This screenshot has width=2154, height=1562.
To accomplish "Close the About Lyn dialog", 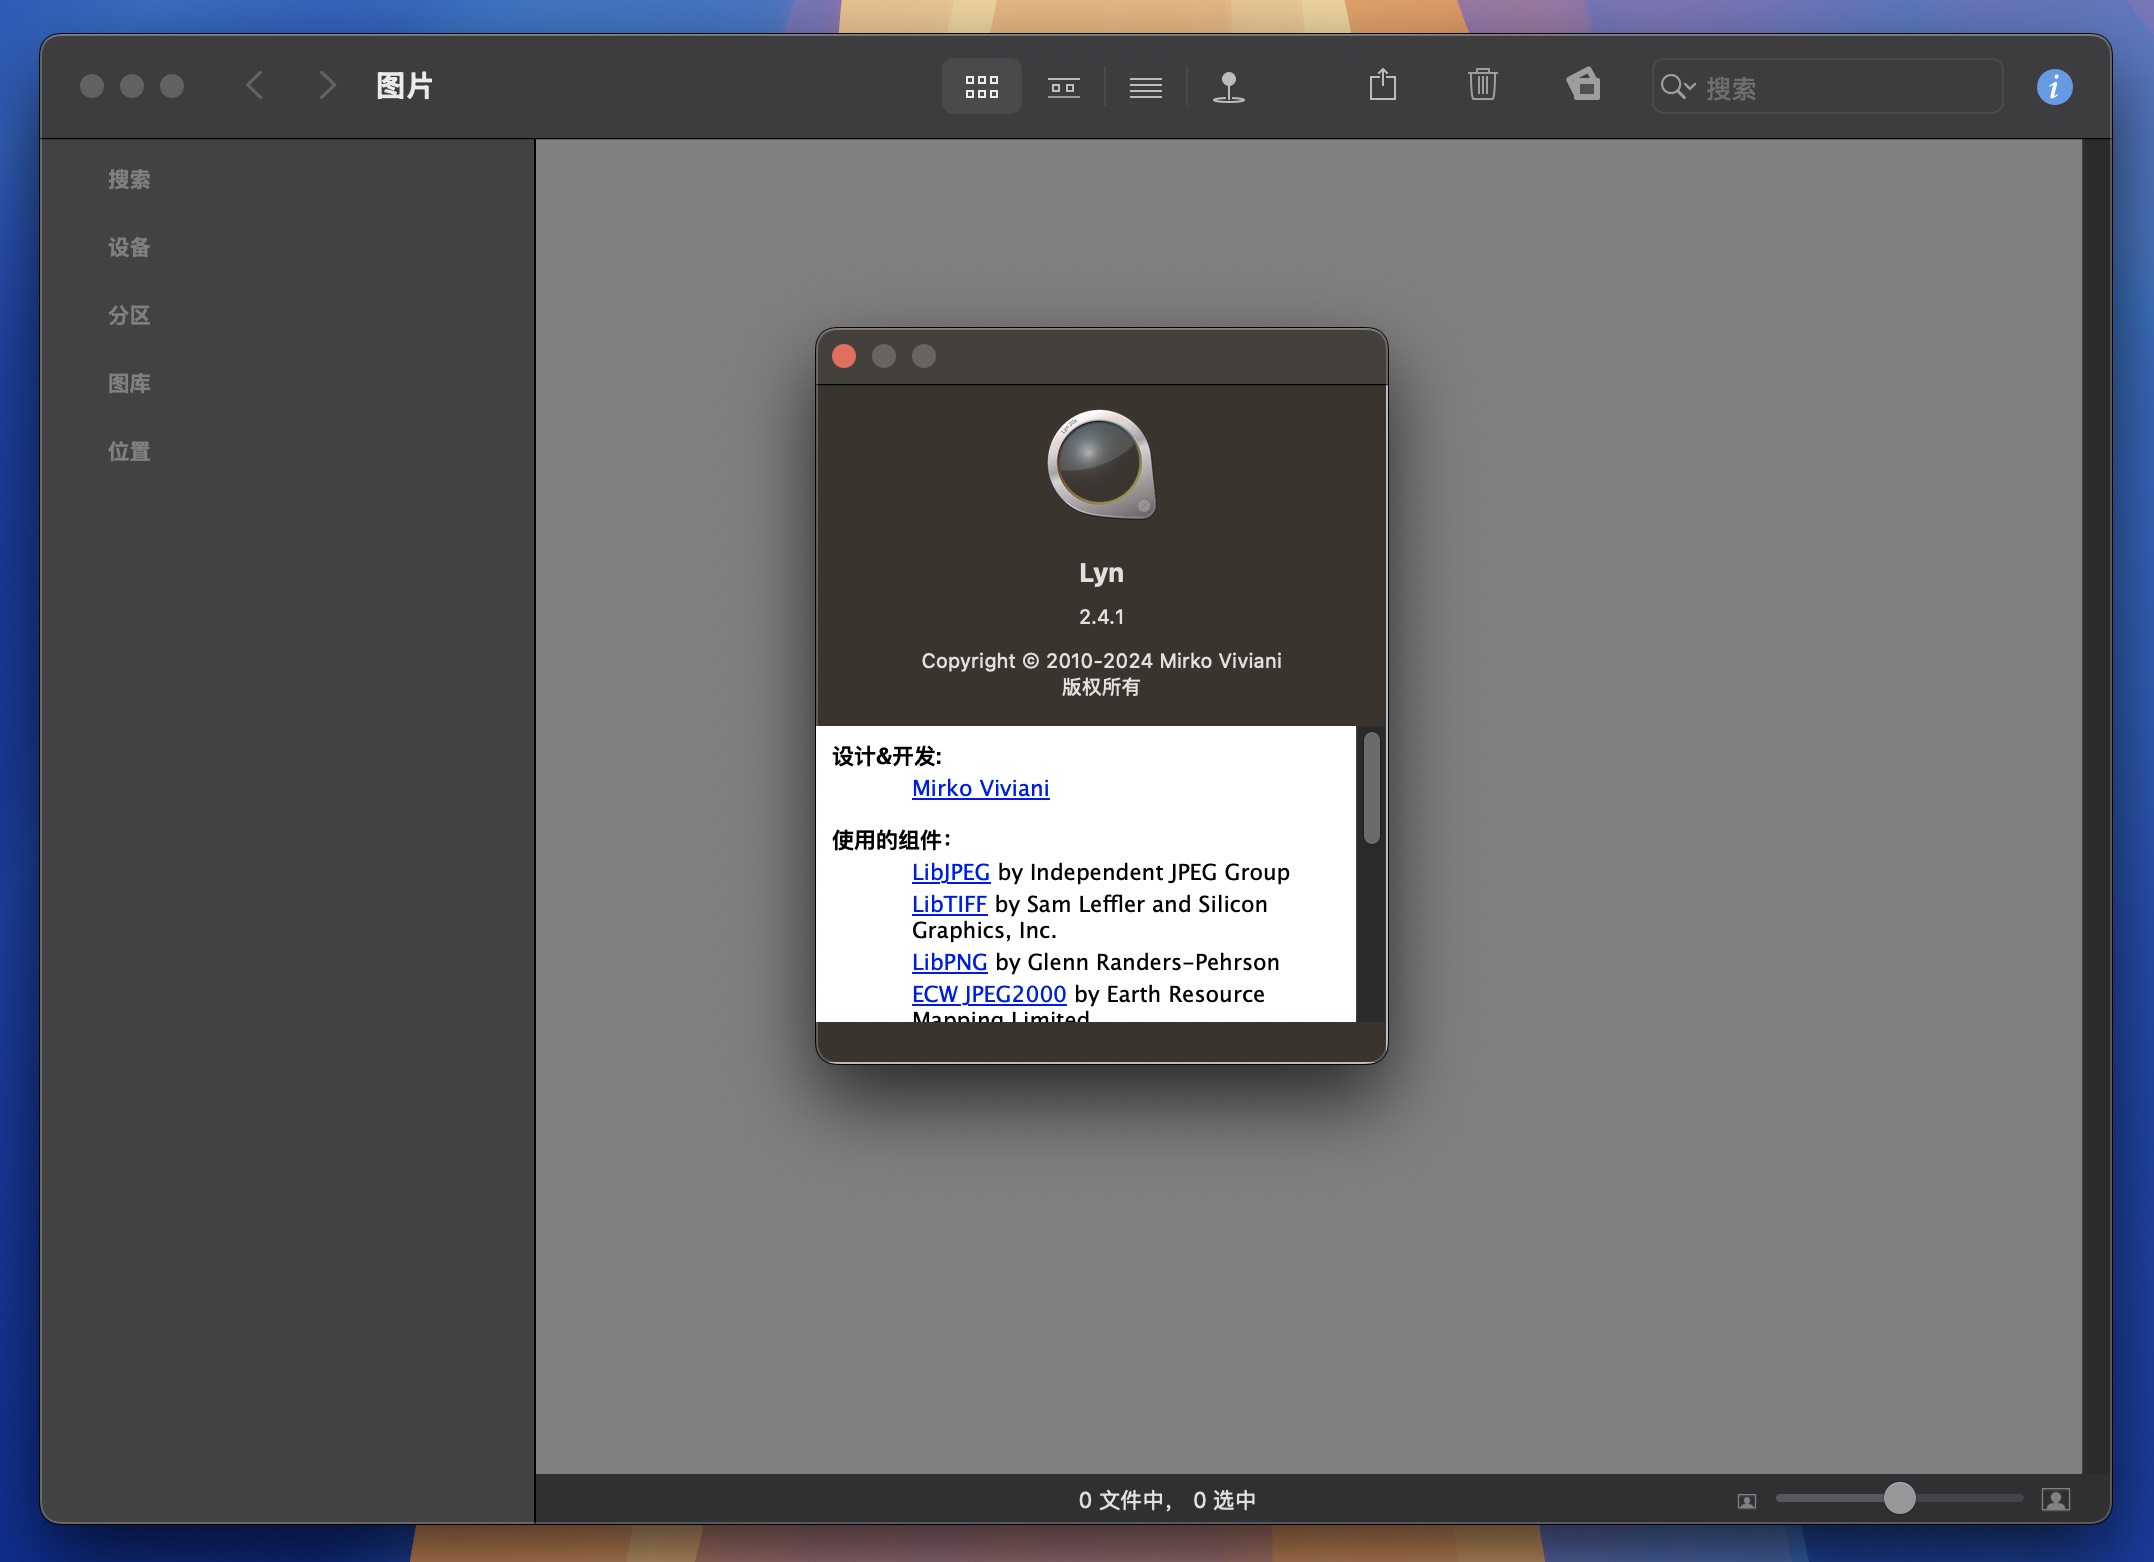I will (x=844, y=356).
